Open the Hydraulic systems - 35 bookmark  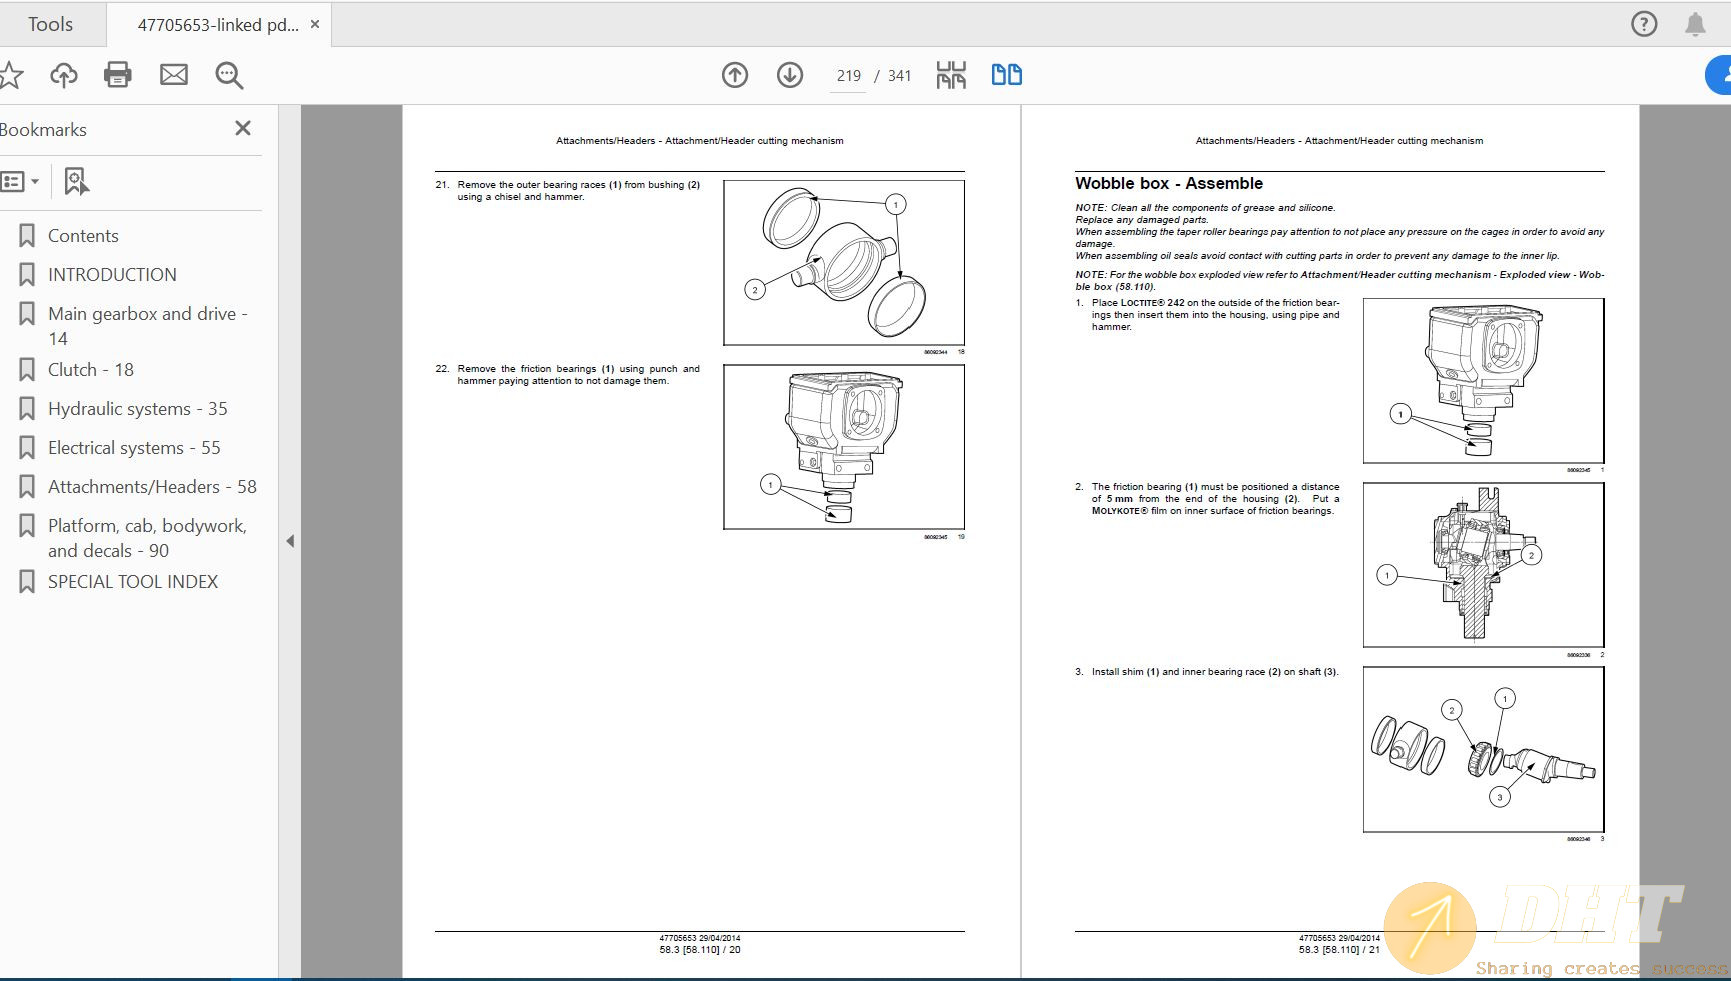(x=137, y=409)
